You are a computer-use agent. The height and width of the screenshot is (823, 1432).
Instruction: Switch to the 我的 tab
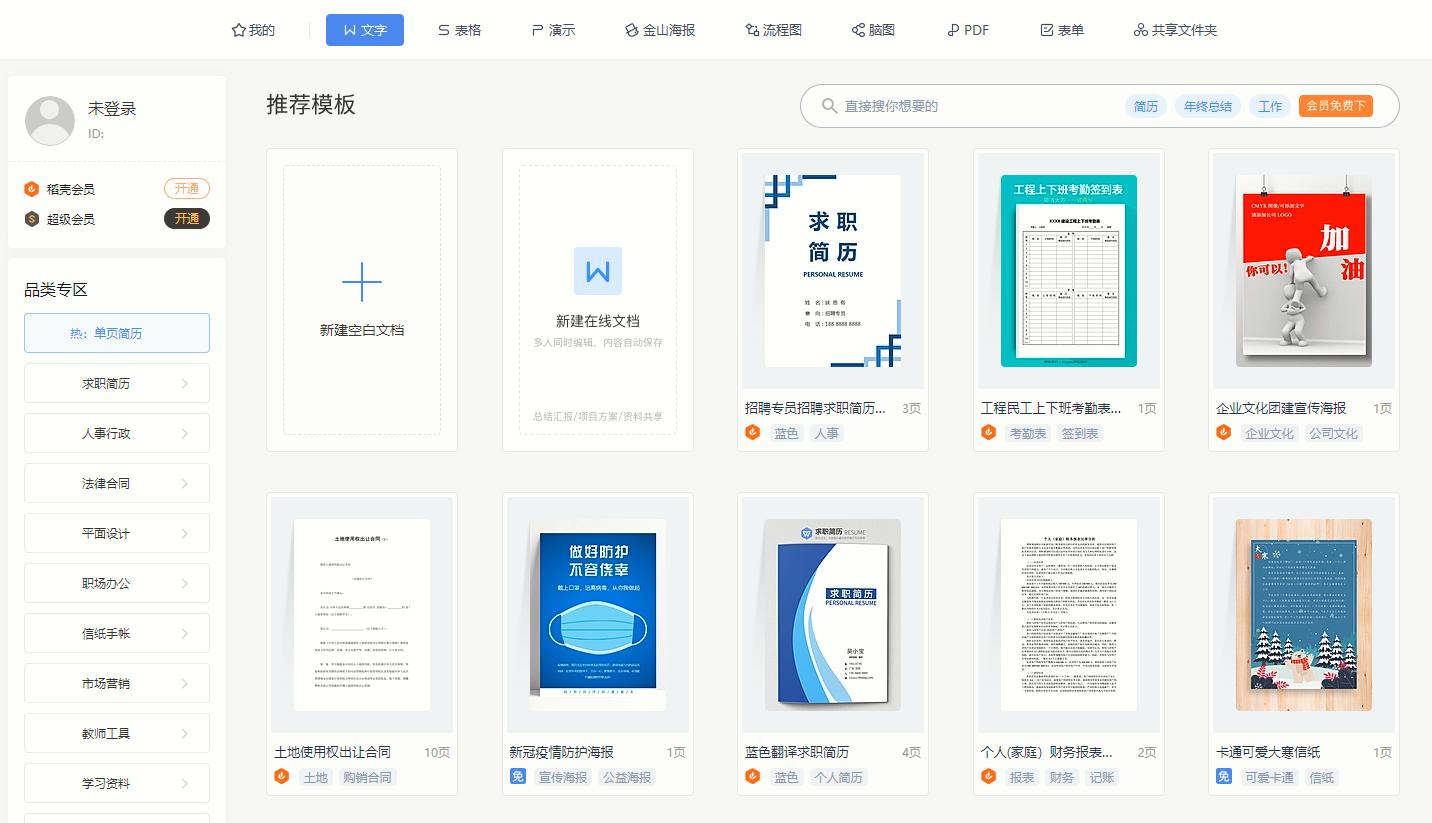[253, 30]
